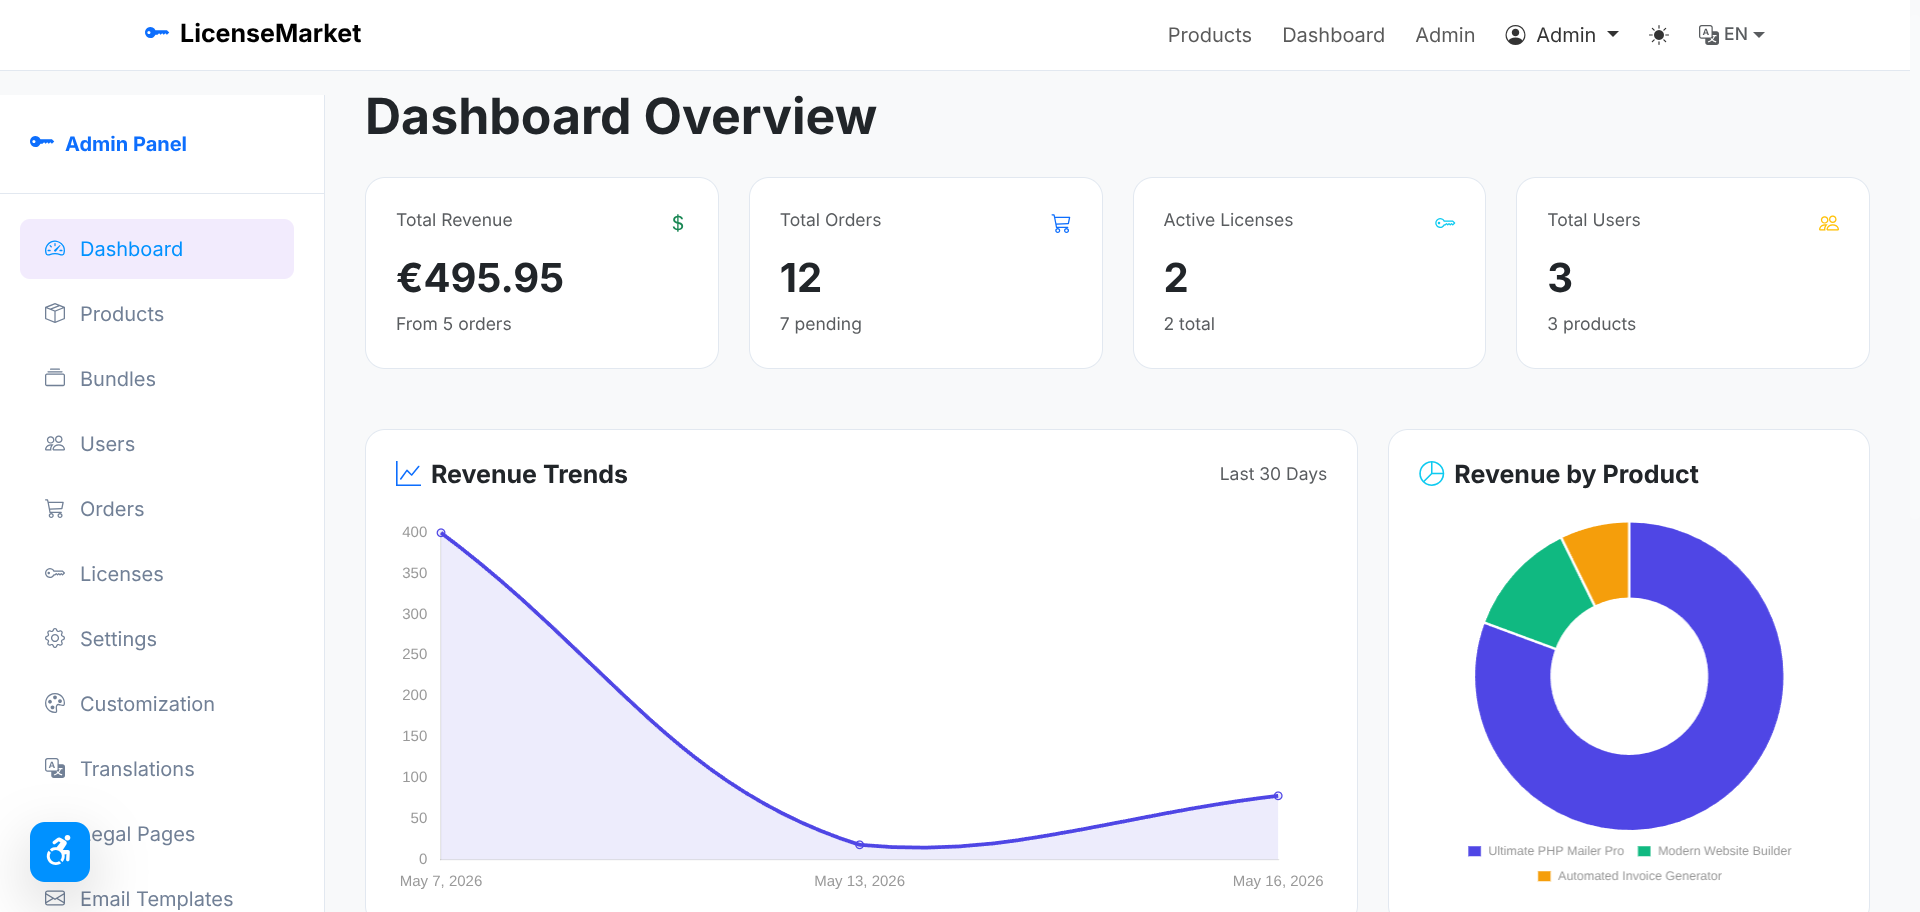Open Dashboard in top navigation
1920x912 pixels.
1333,35
